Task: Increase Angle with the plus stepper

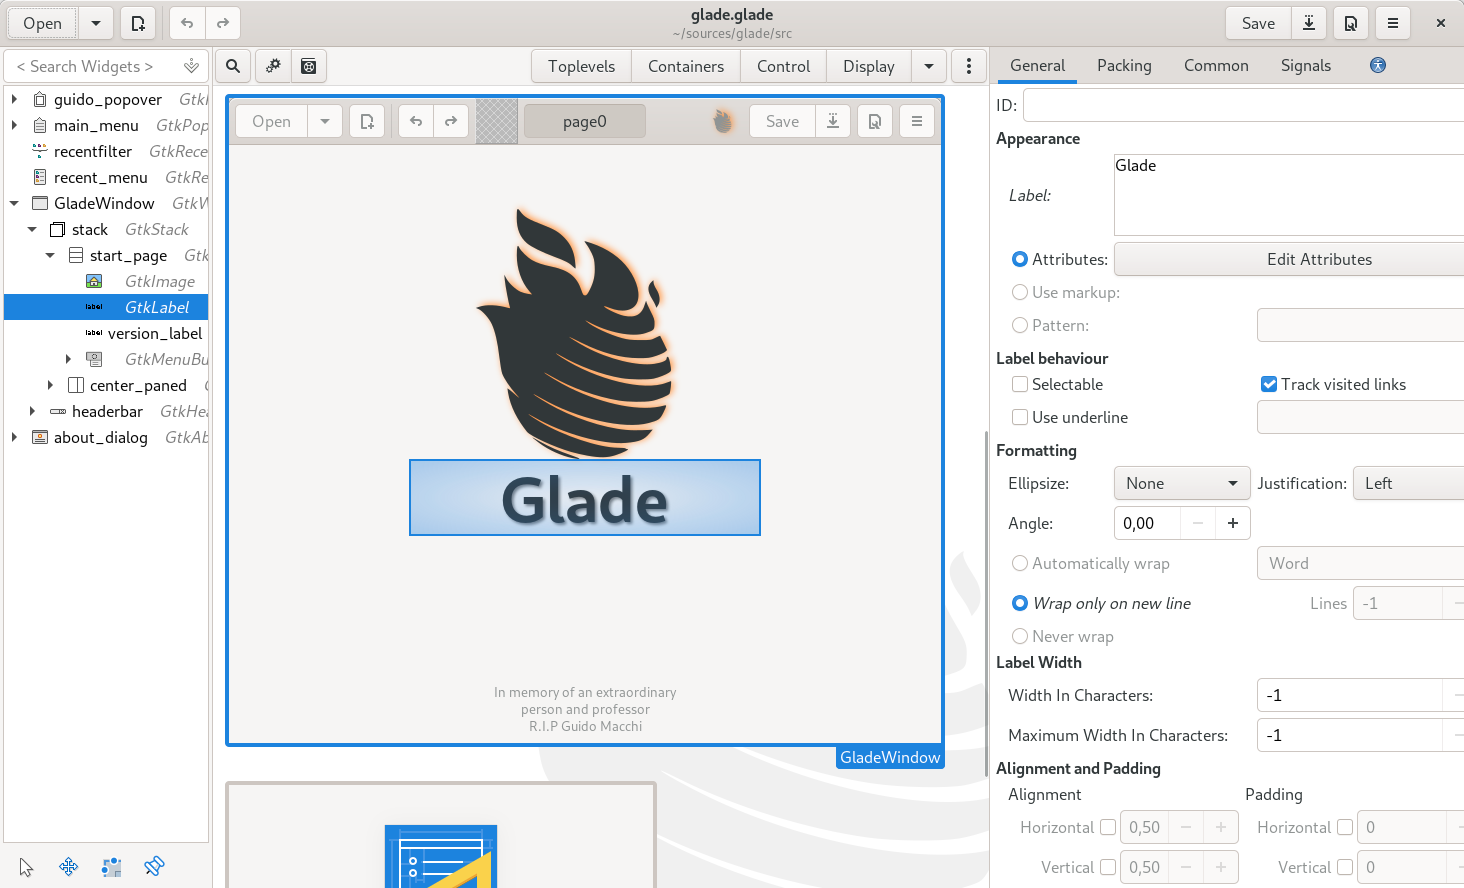Action: click(1233, 523)
